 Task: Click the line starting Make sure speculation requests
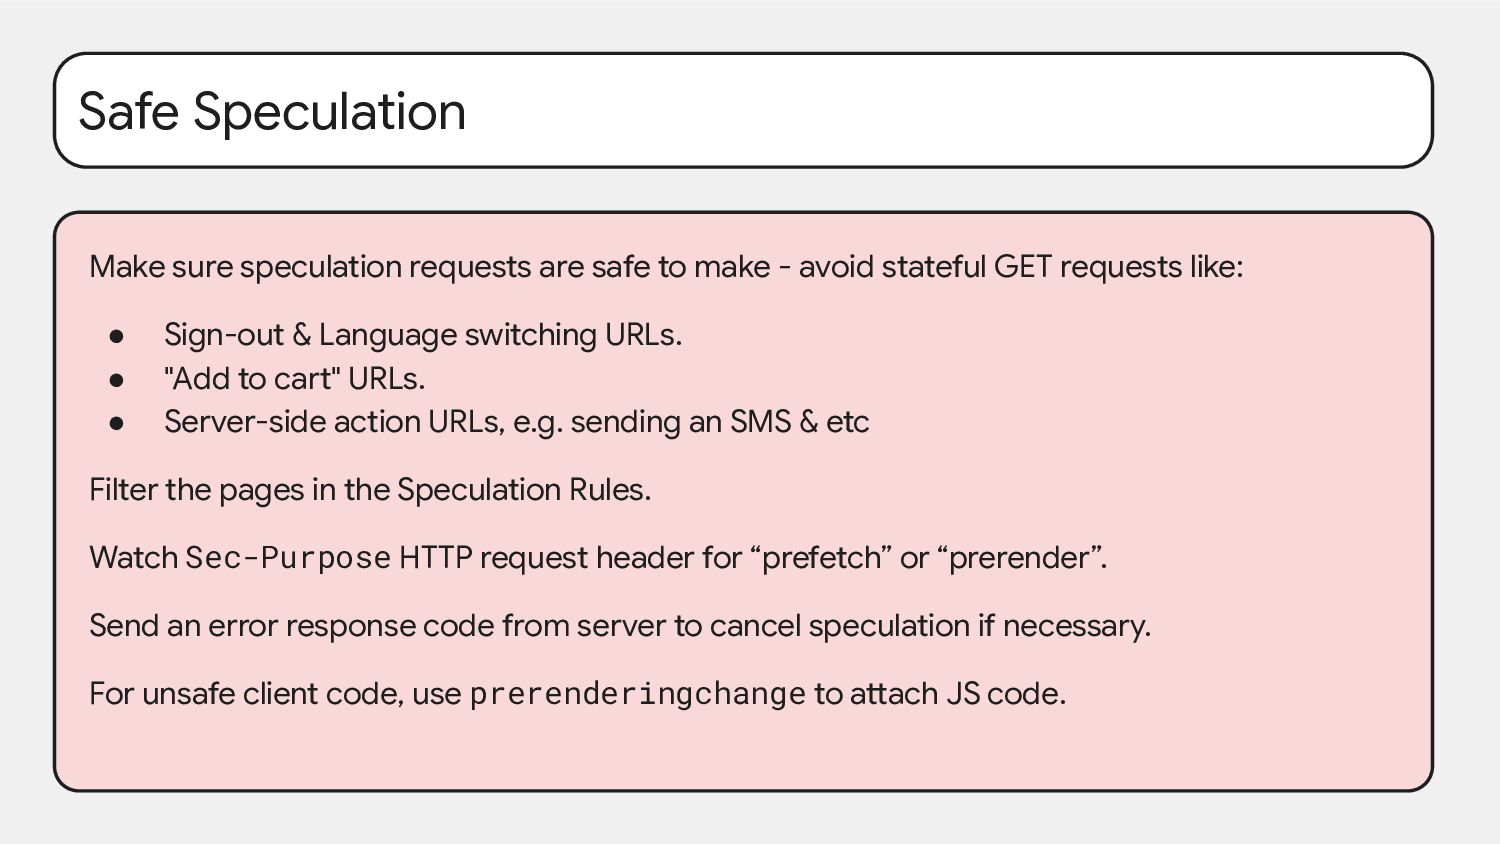click(666, 267)
